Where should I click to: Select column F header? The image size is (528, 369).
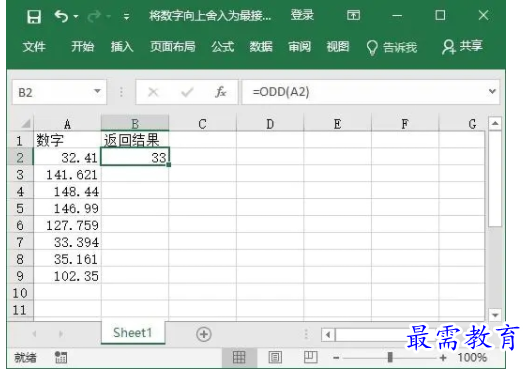tap(405, 124)
